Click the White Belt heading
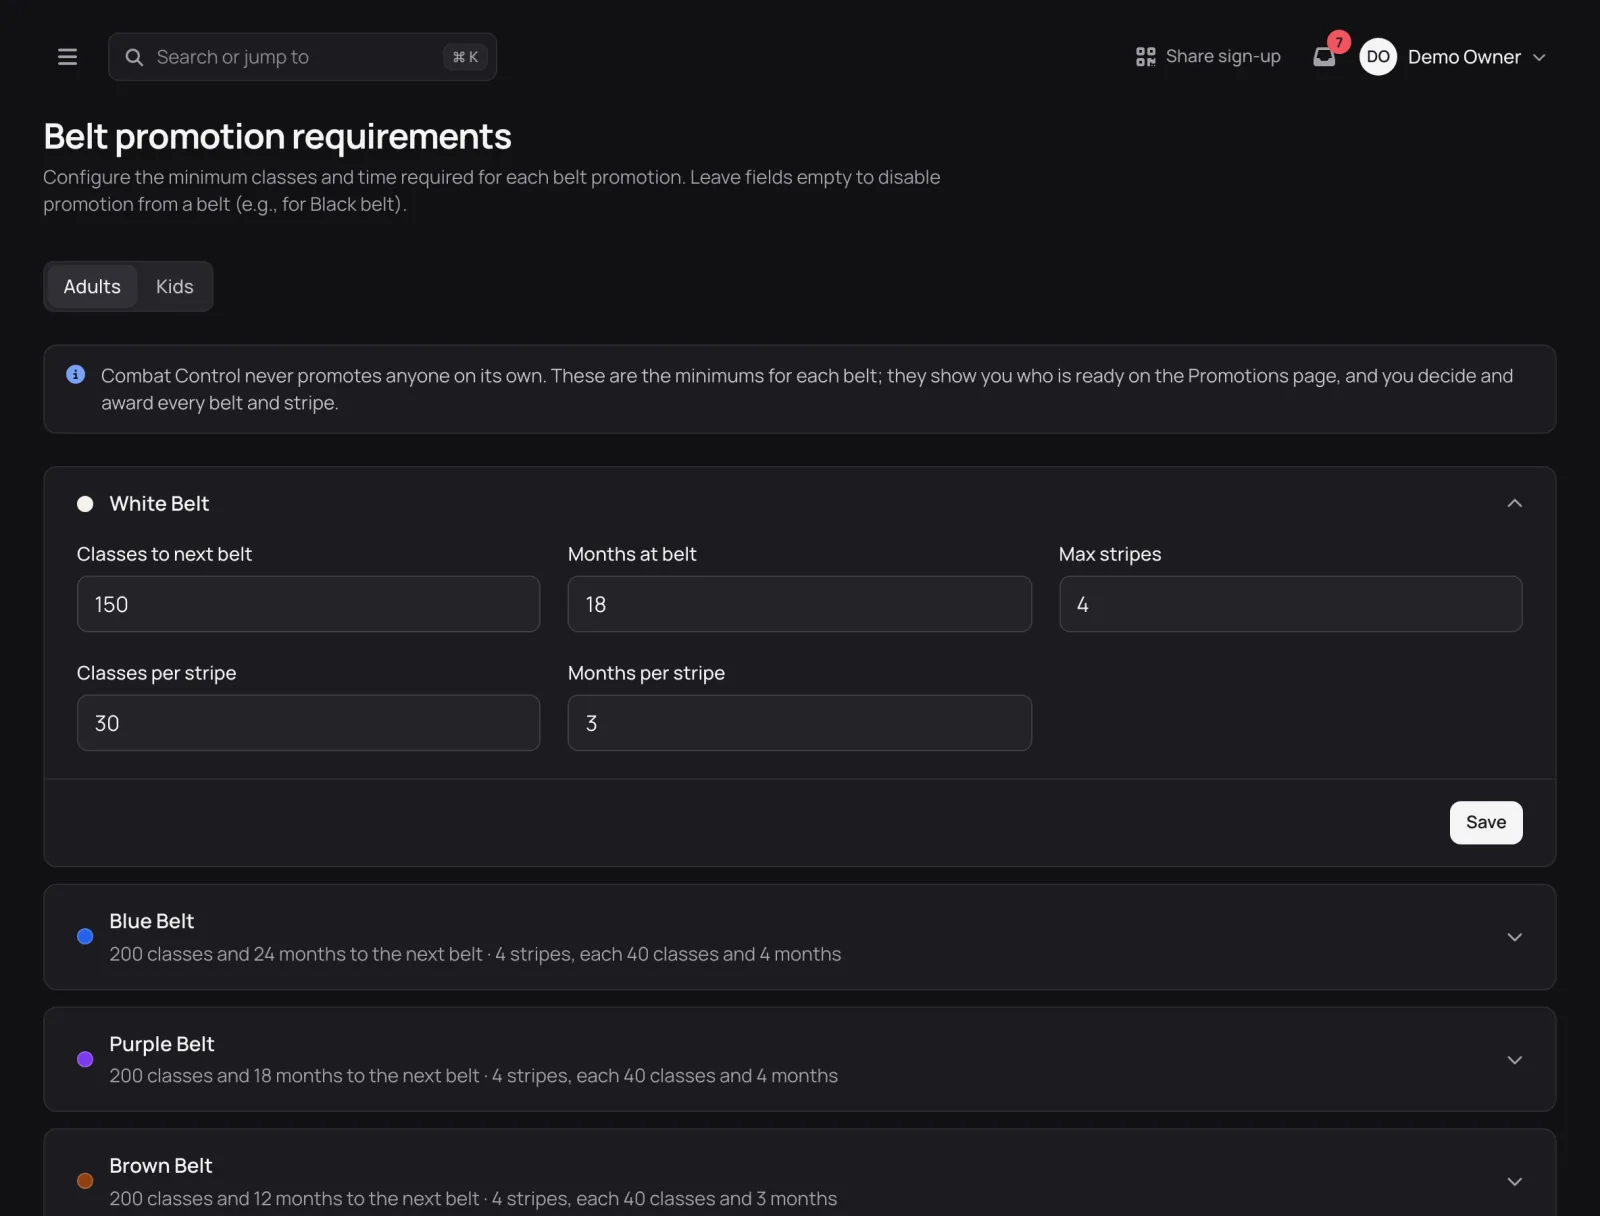The image size is (1600, 1216). coord(159,504)
